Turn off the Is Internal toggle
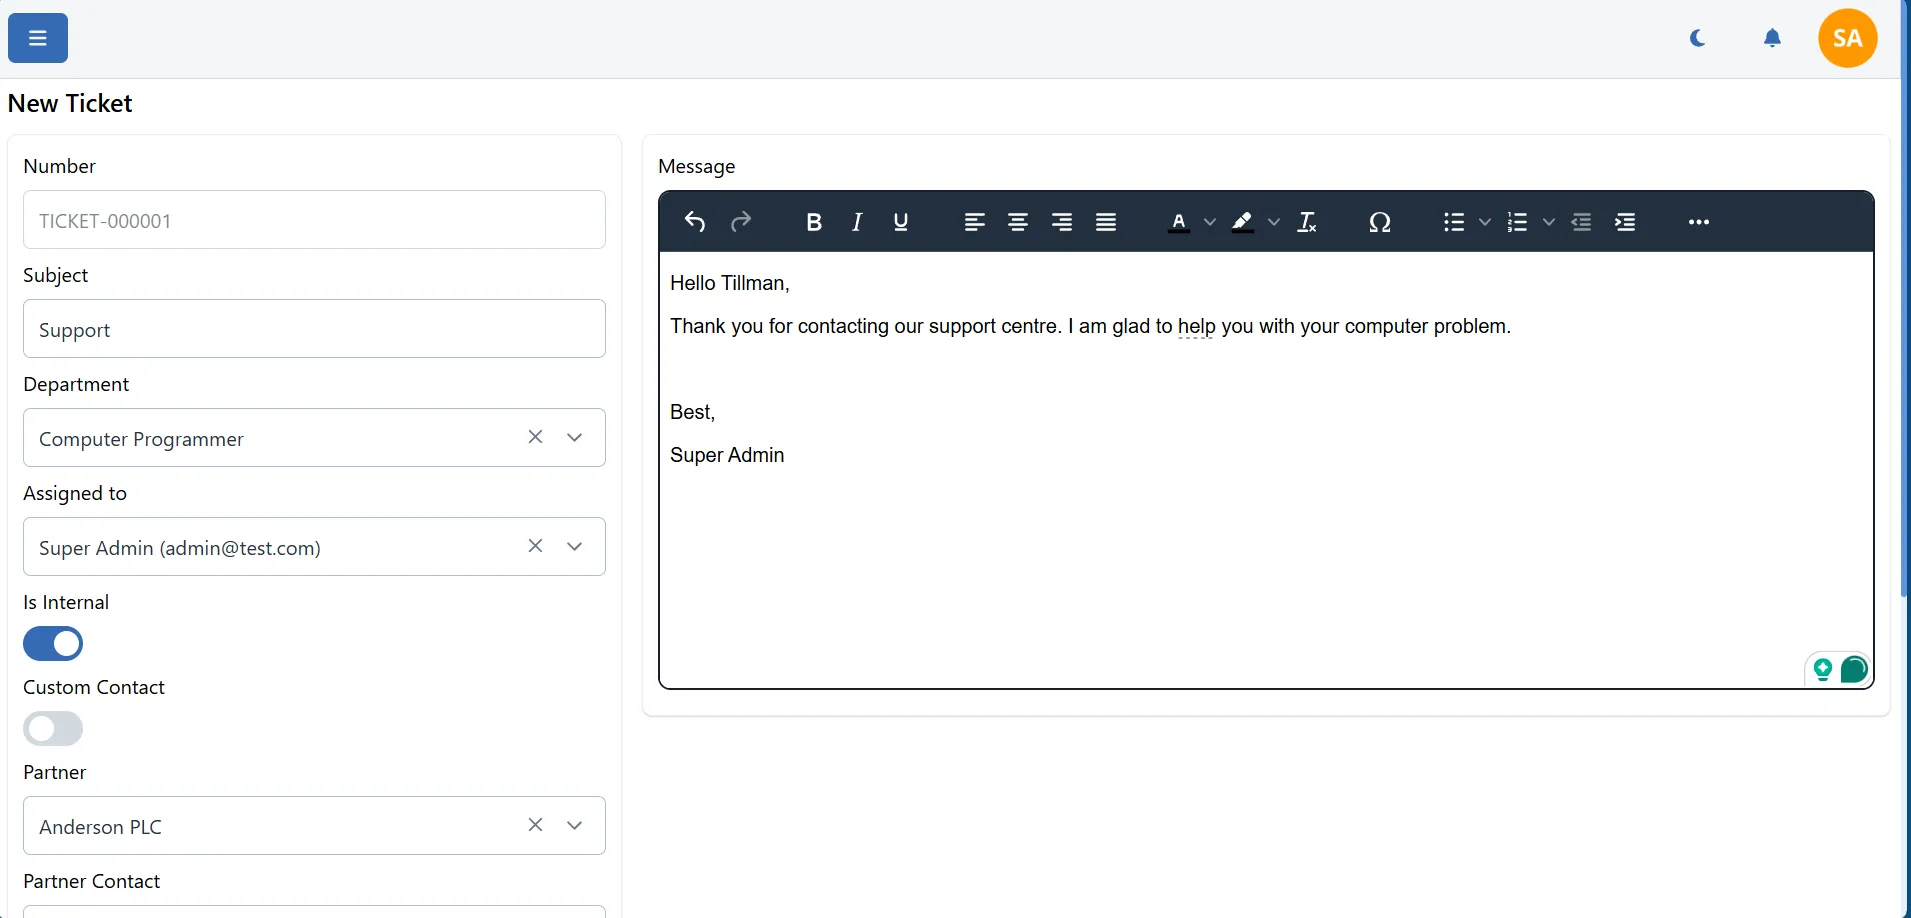Viewport: 1911px width, 918px height. click(x=53, y=643)
